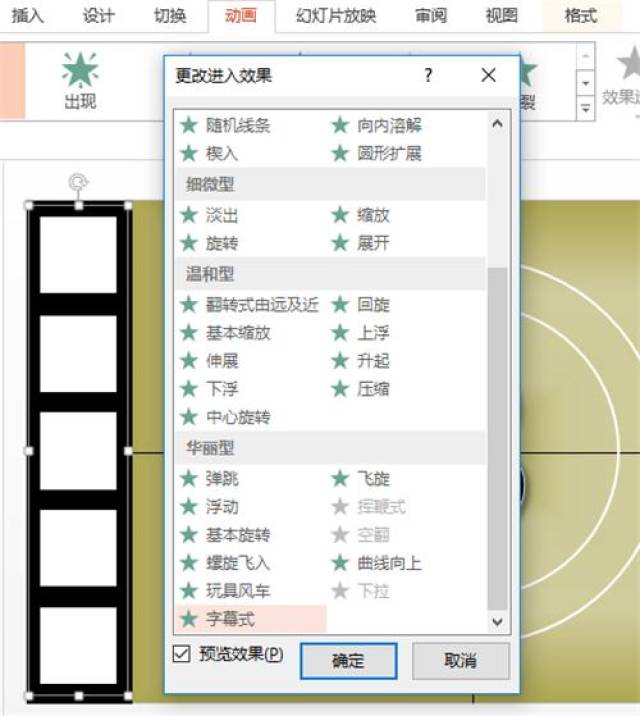The height and width of the screenshot is (716, 640).
Task: Open the 设计 ribbon tab
Action: pos(99,16)
